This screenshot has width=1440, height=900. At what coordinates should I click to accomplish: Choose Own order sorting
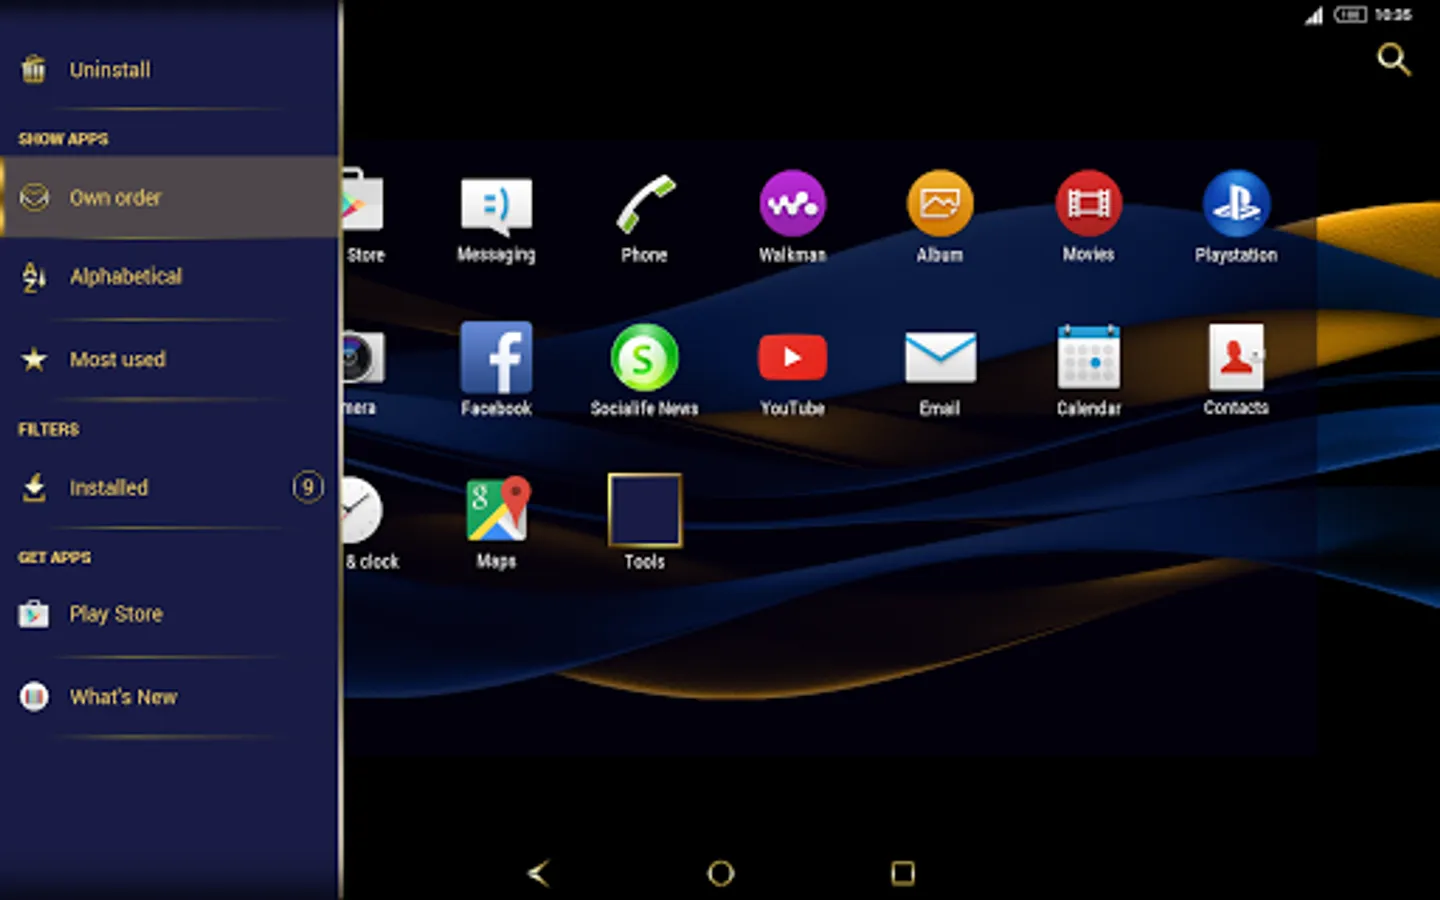[168, 197]
